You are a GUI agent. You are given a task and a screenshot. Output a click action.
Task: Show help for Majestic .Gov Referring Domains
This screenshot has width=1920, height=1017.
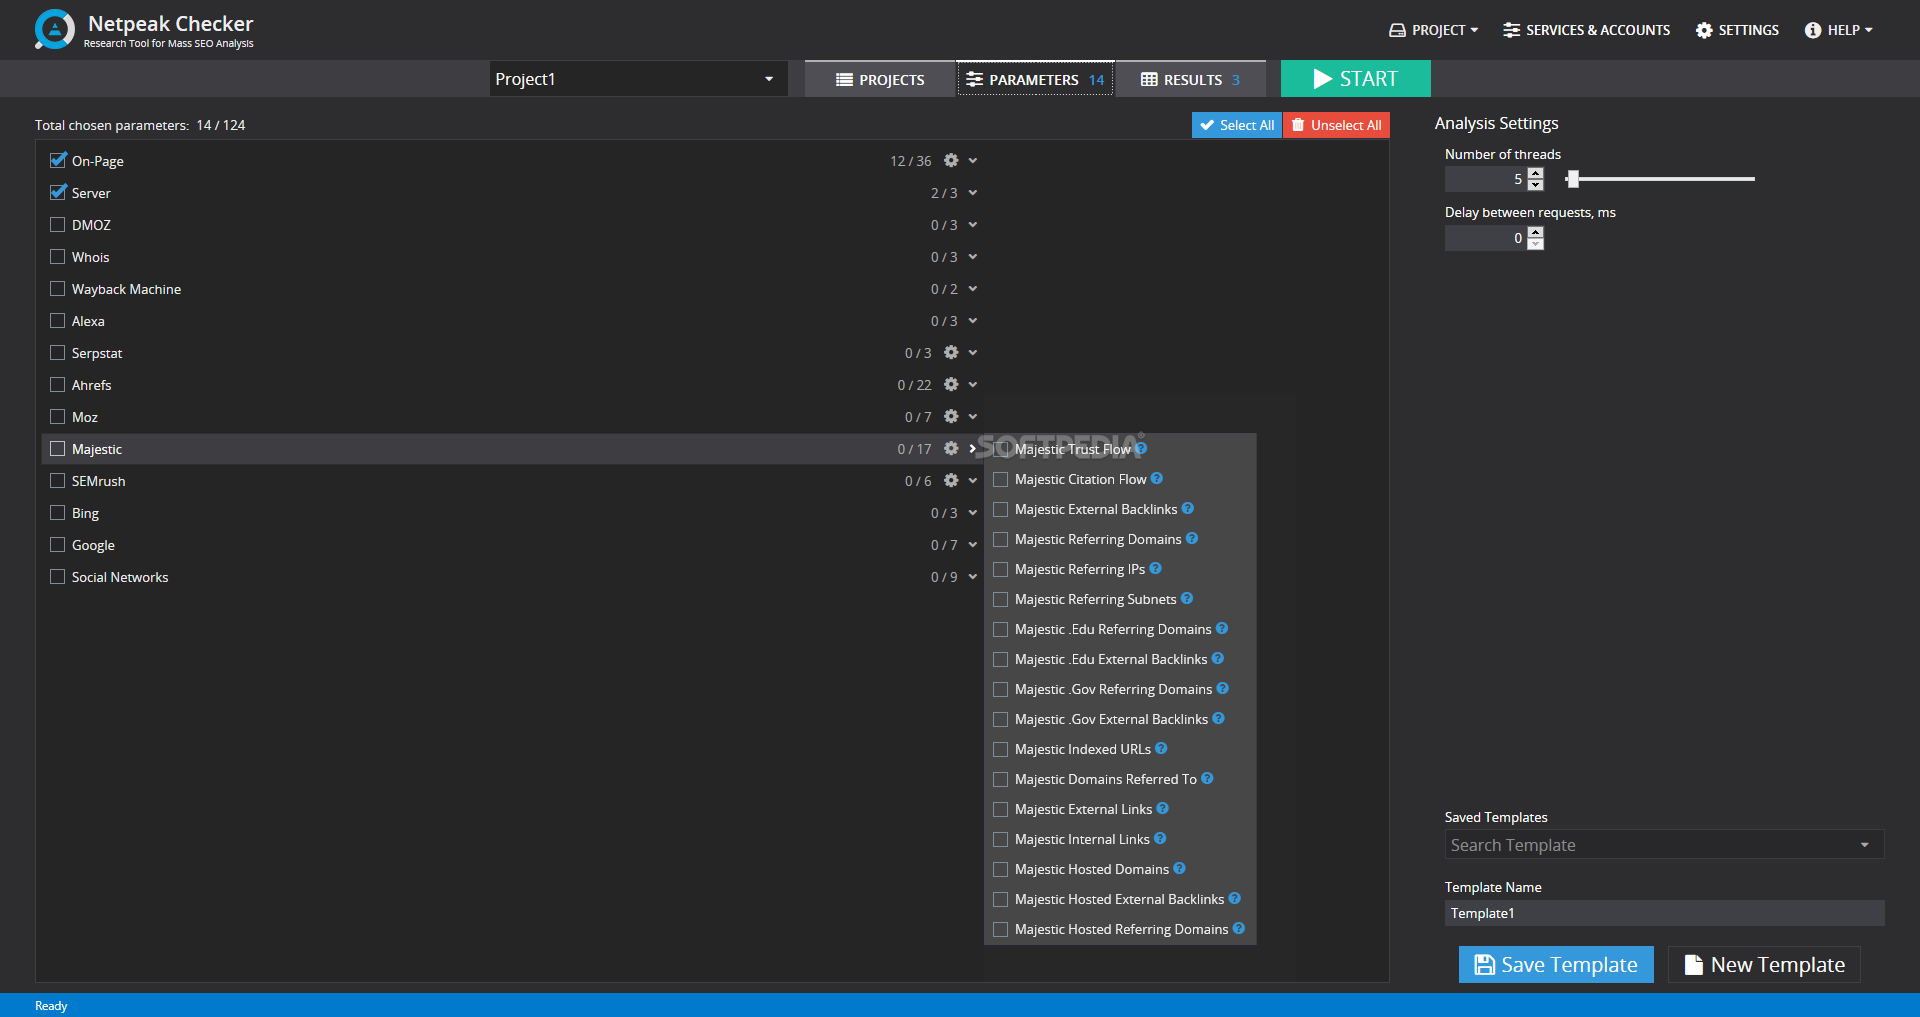1223,688
